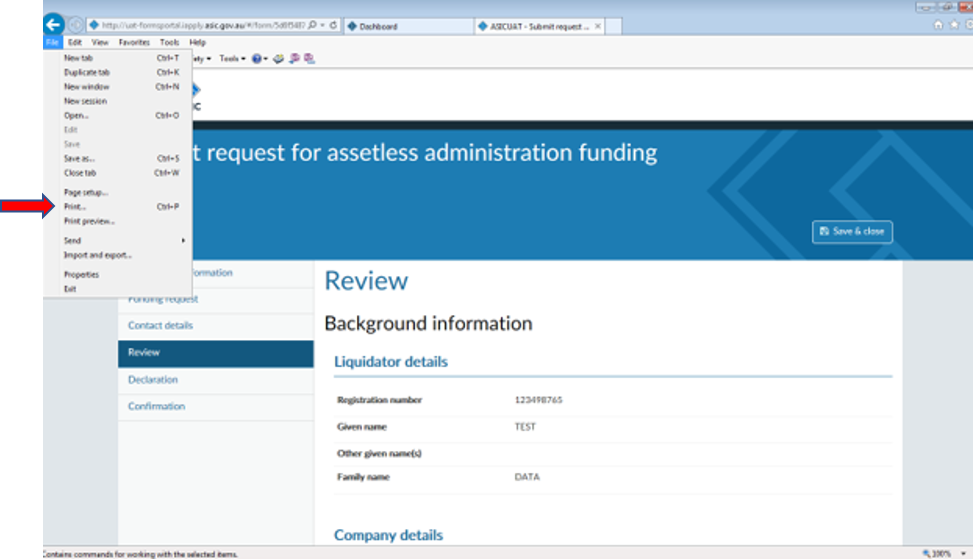Expand the arrow beside Help icon
Image resolution: width=973 pixels, height=559 pixels.
click(266, 59)
